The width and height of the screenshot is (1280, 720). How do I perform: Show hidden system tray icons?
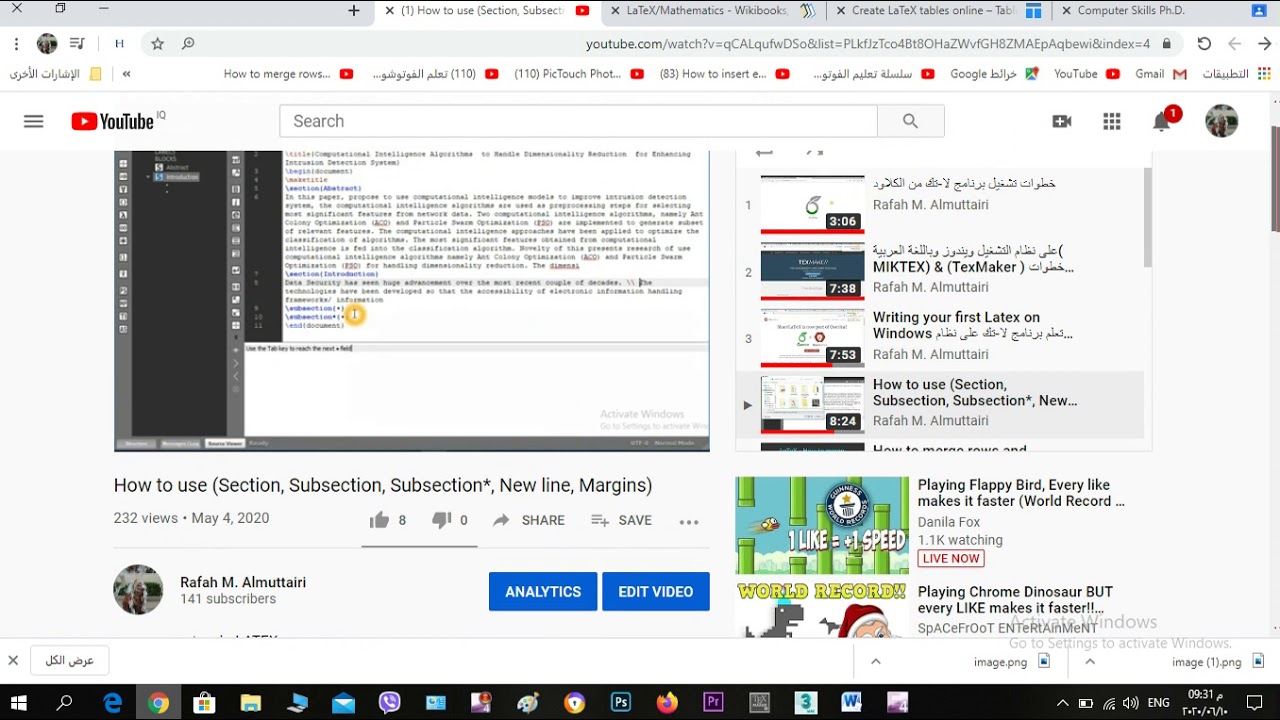1062,703
